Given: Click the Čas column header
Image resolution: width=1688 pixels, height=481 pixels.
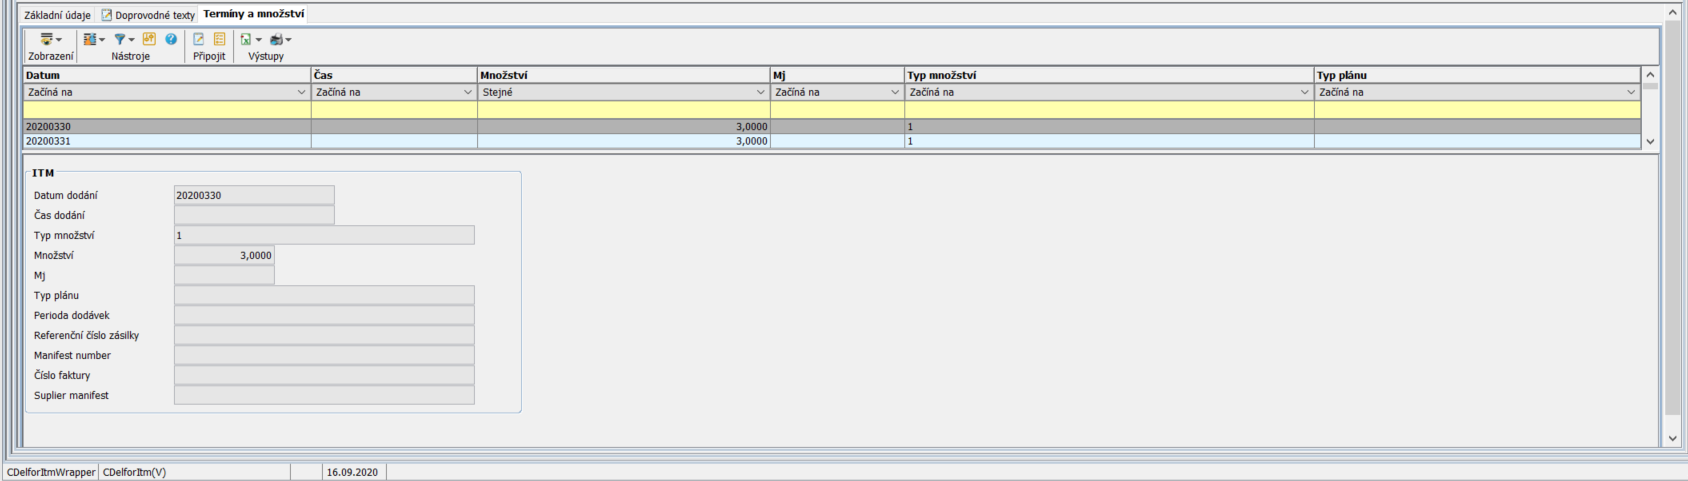Looking at the screenshot, I should point(394,75).
